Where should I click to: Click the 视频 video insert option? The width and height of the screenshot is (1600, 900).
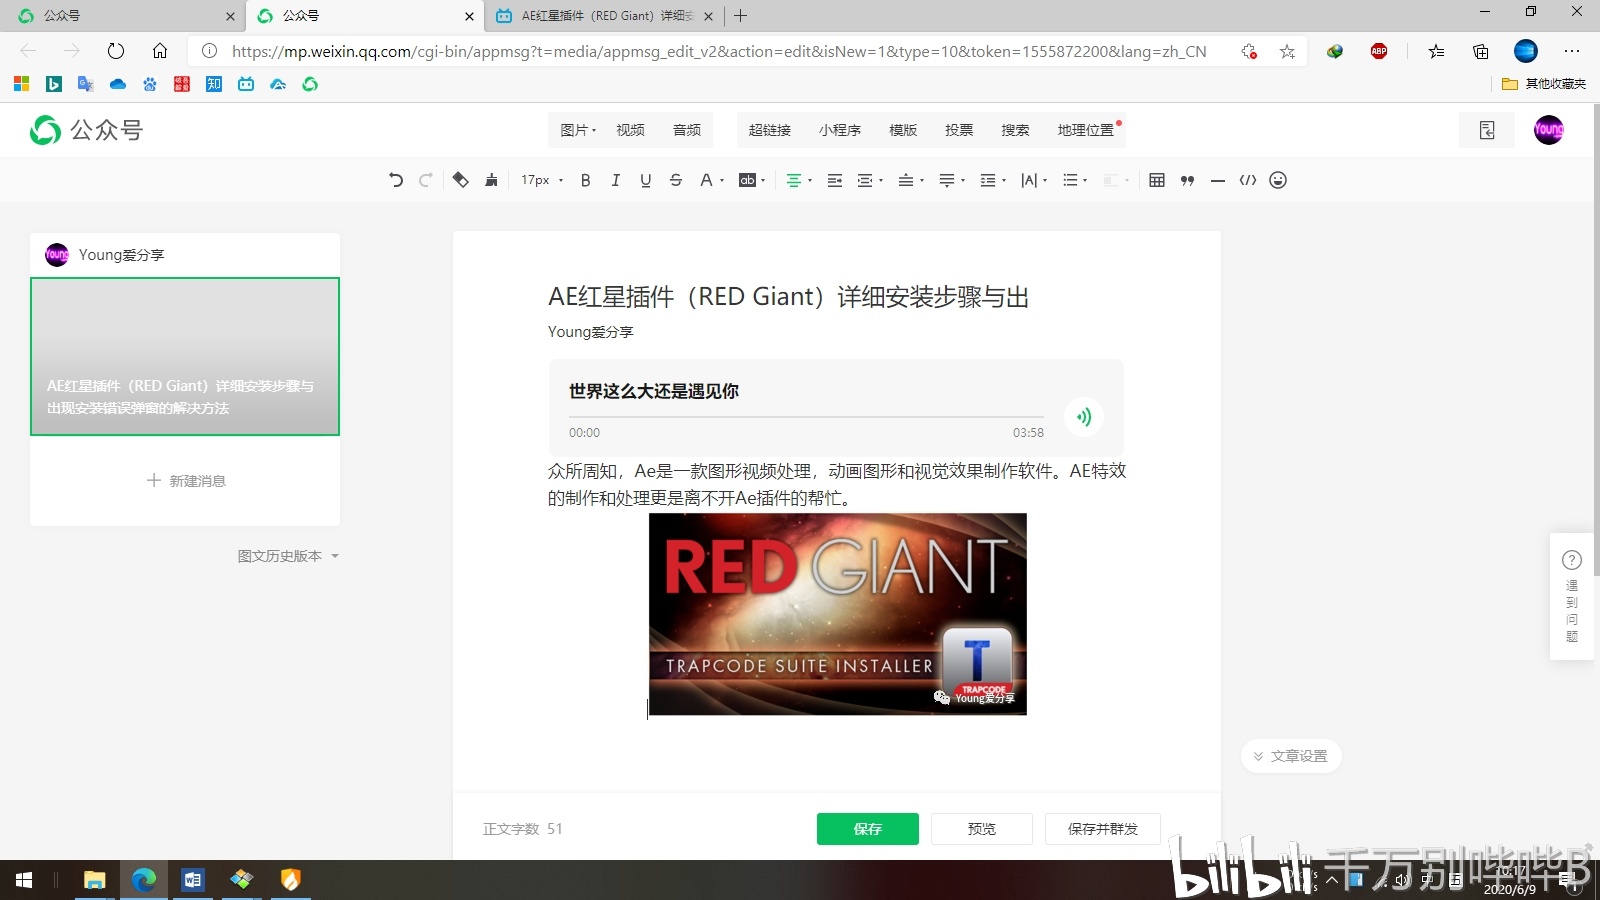(x=630, y=130)
